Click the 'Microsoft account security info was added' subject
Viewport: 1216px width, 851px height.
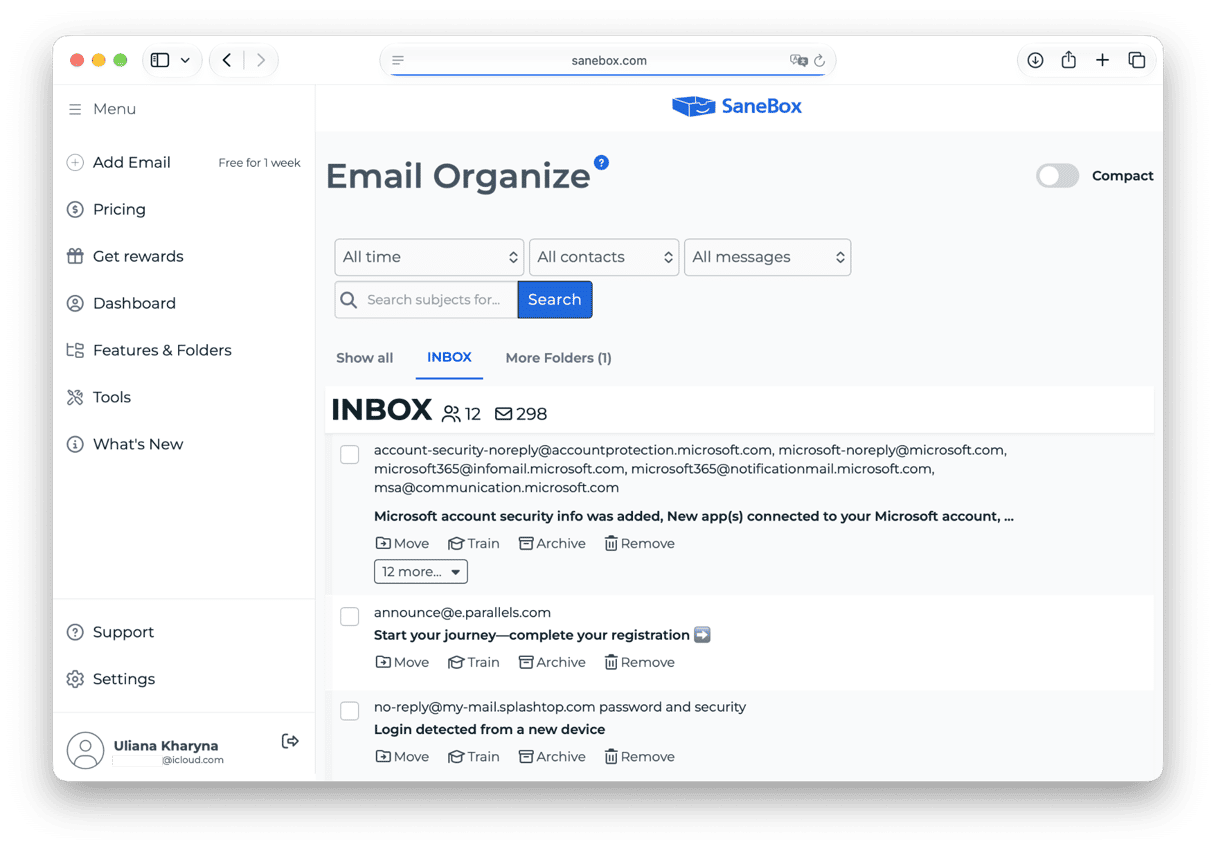[694, 517]
